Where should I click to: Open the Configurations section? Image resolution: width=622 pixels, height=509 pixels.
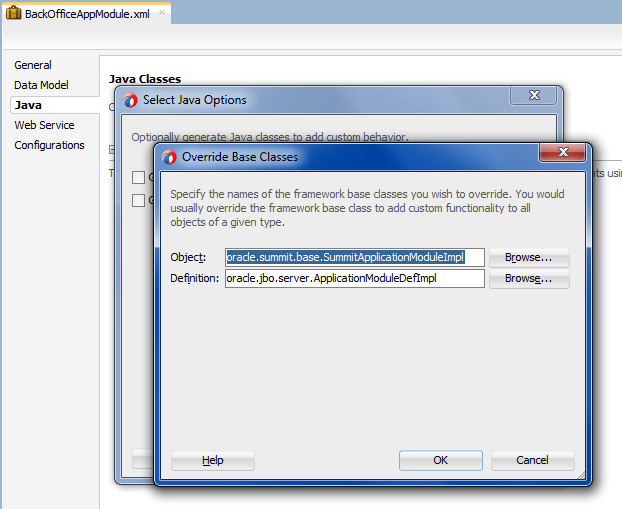[x=50, y=145]
